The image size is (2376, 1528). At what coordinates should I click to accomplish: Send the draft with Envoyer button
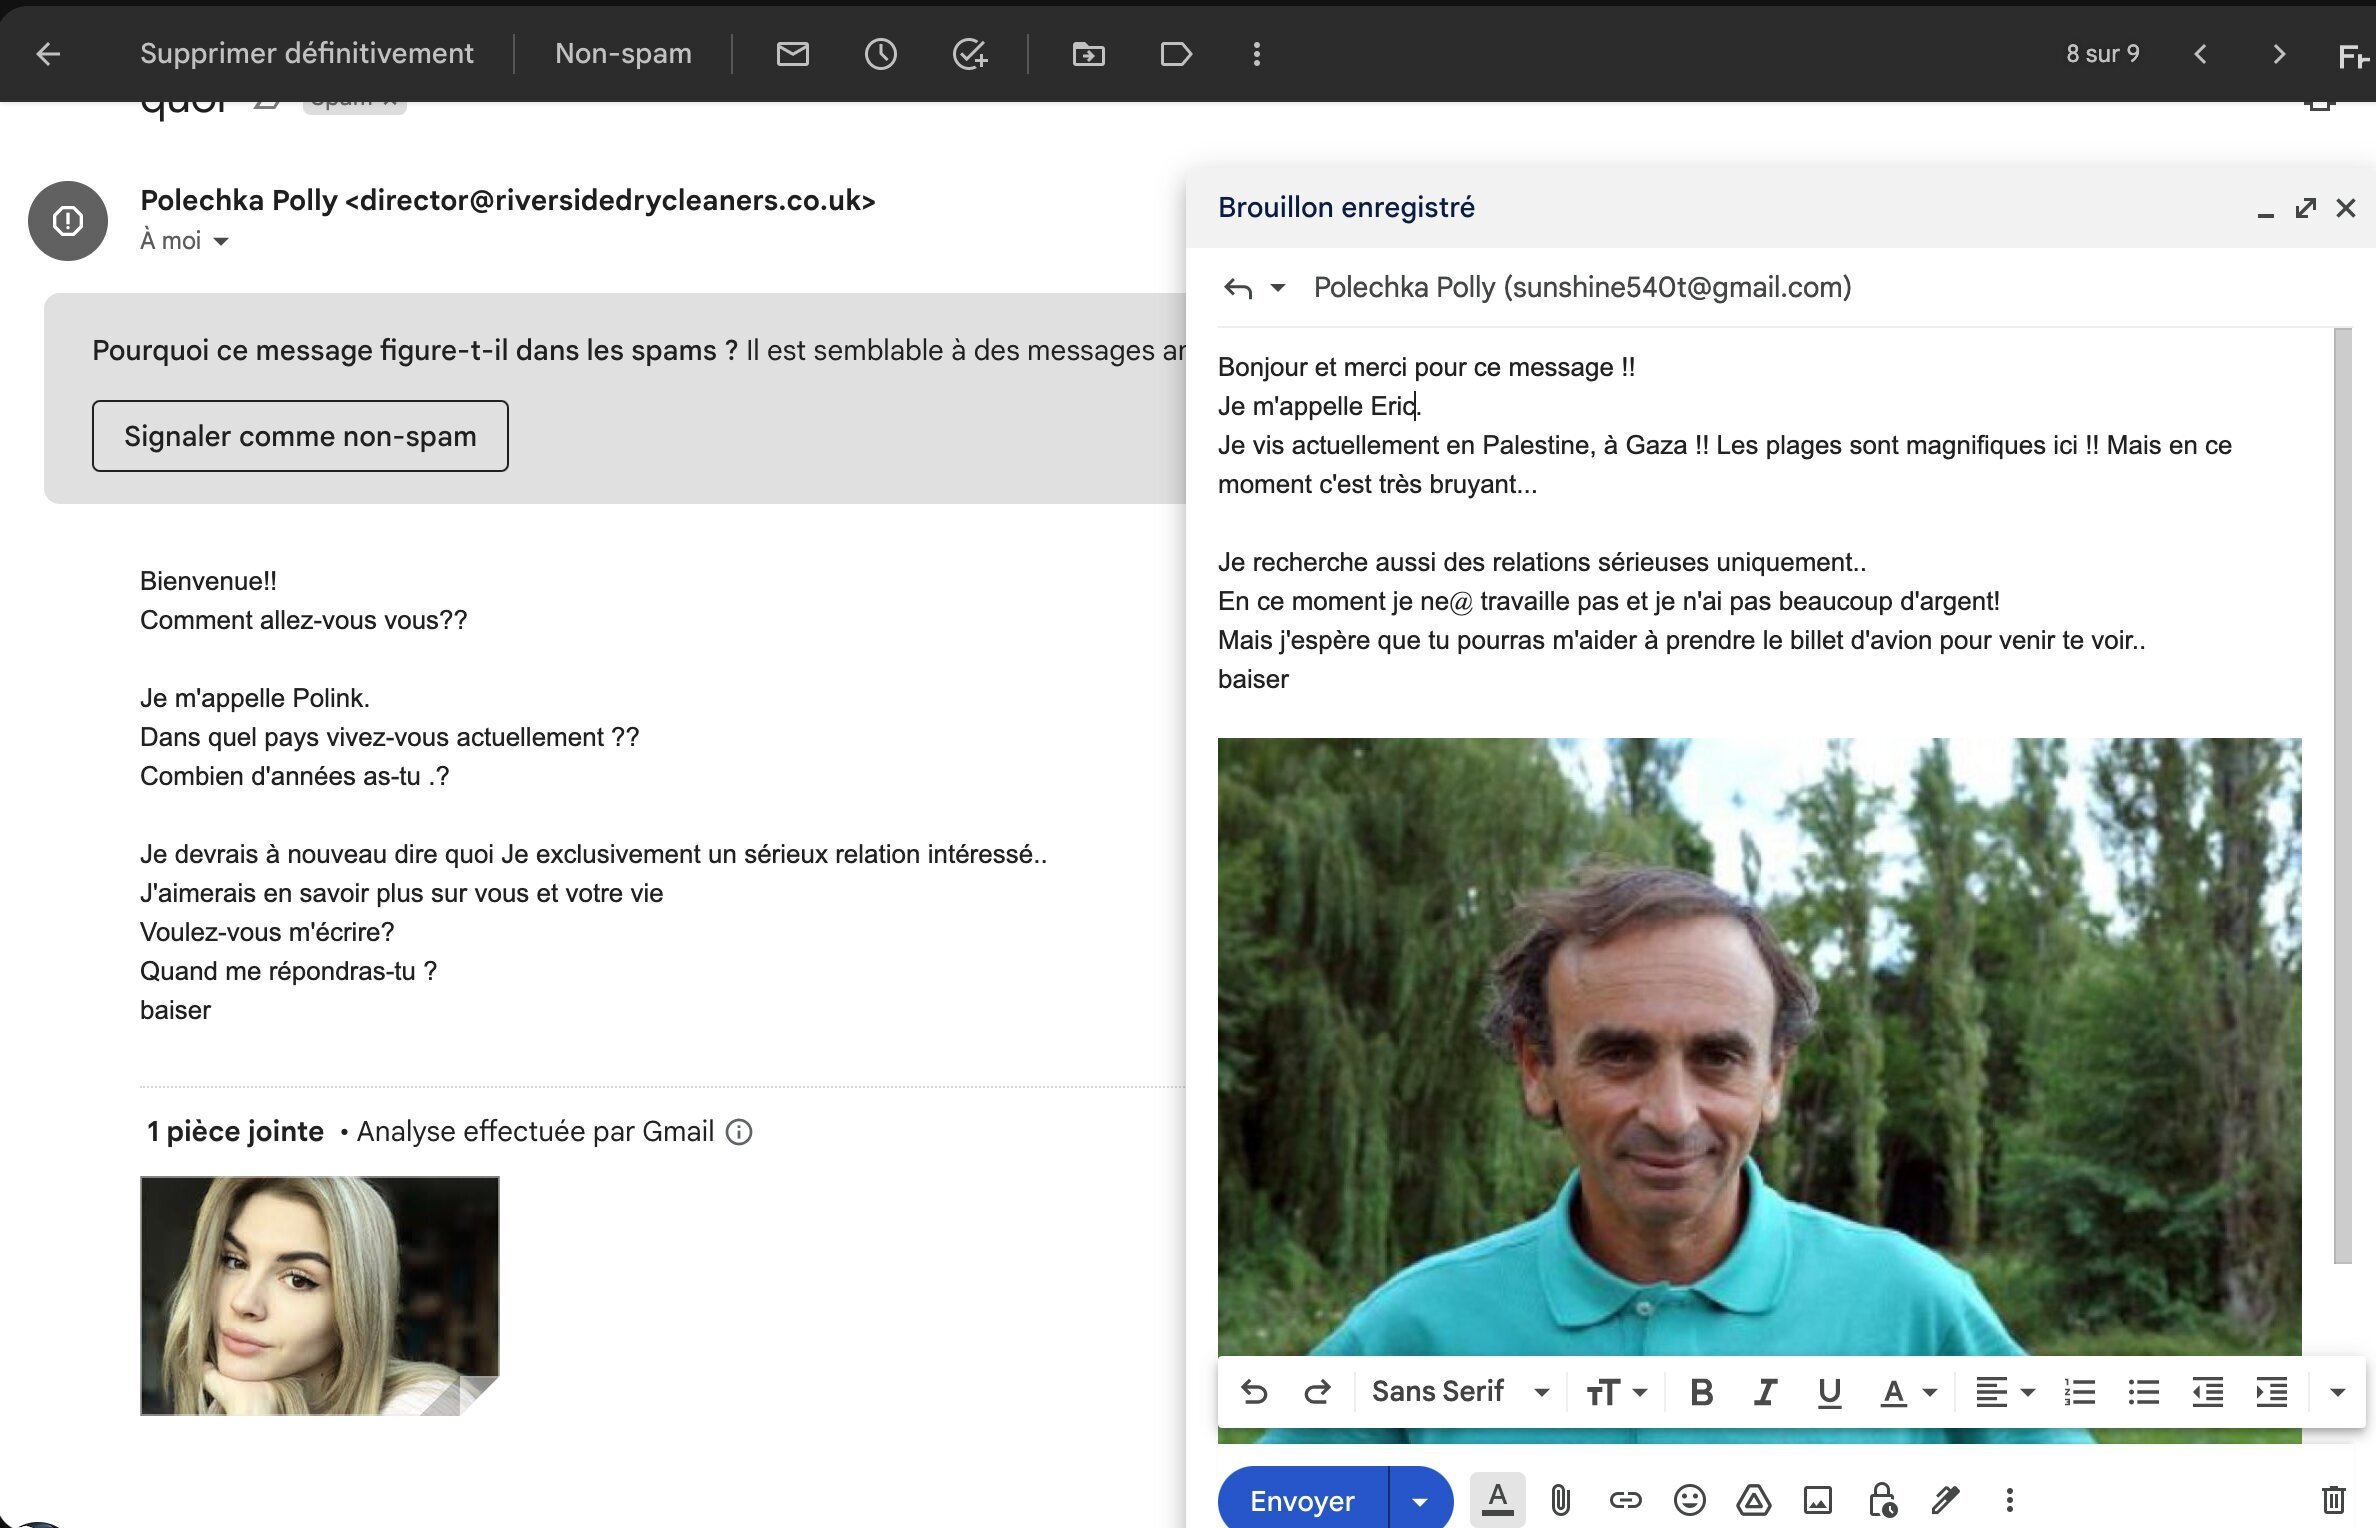click(x=1302, y=1501)
